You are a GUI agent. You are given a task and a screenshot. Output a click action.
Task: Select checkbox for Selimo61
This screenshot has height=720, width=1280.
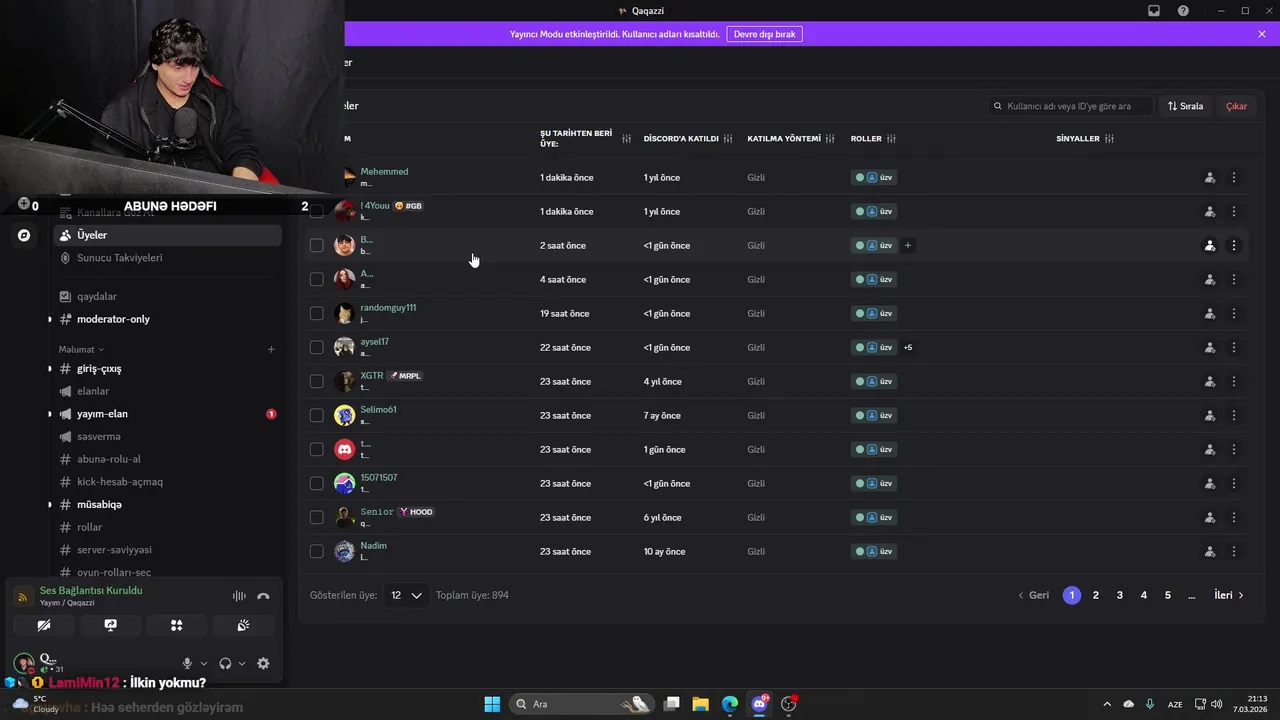pyautogui.click(x=316, y=415)
